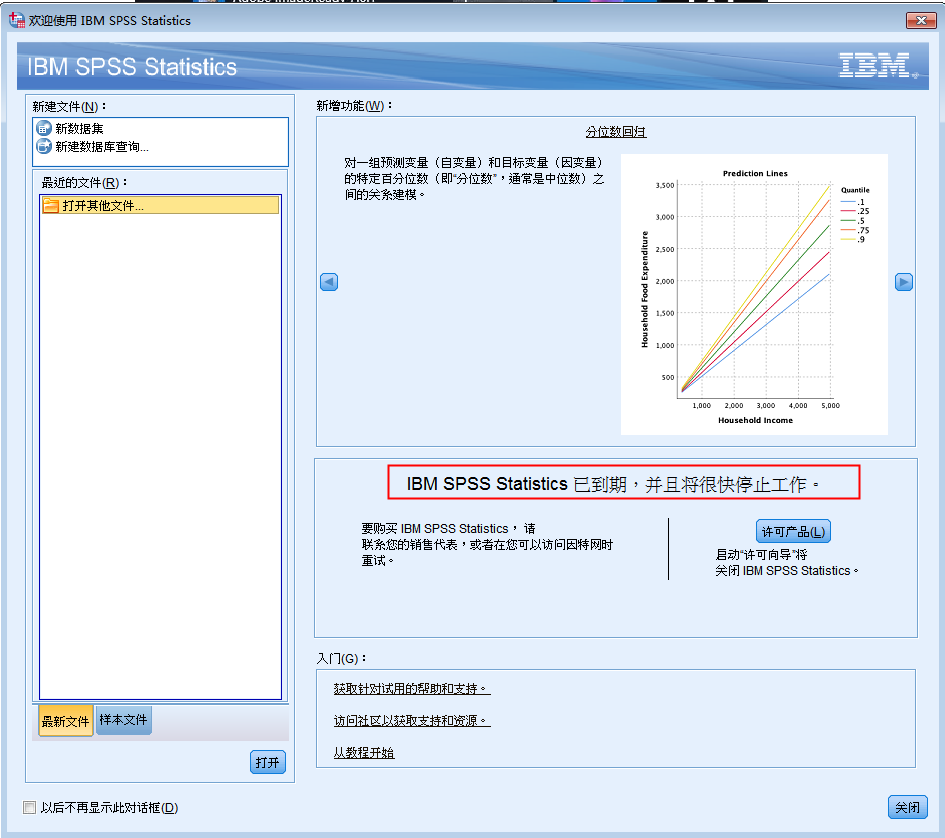Show previous new feature with left arrow
This screenshot has height=838, width=945.
(x=329, y=282)
